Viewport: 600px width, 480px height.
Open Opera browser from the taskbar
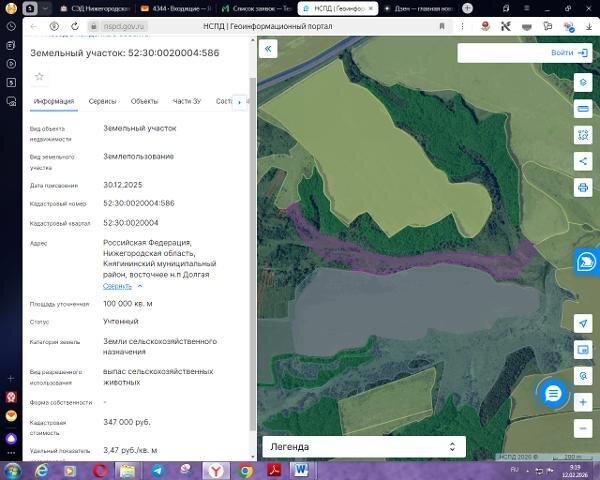coord(100,471)
